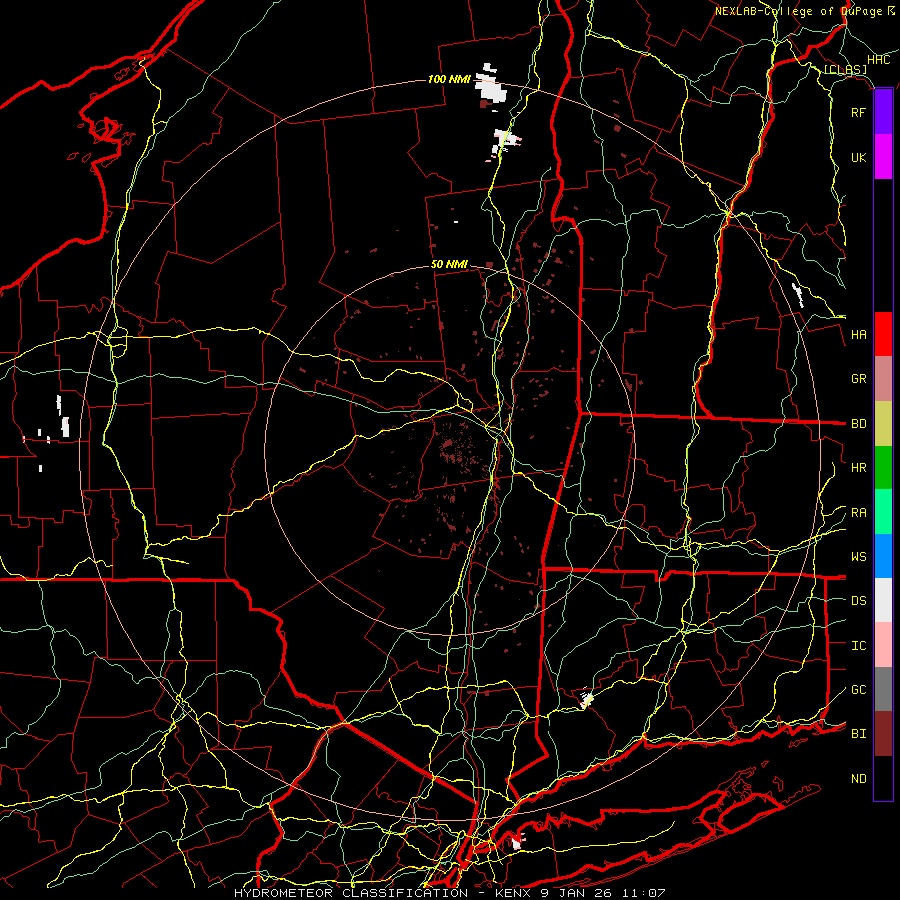Click the DS legend label
Image resolution: width=900 pixels, height=900 pixels.
(858, 601)
